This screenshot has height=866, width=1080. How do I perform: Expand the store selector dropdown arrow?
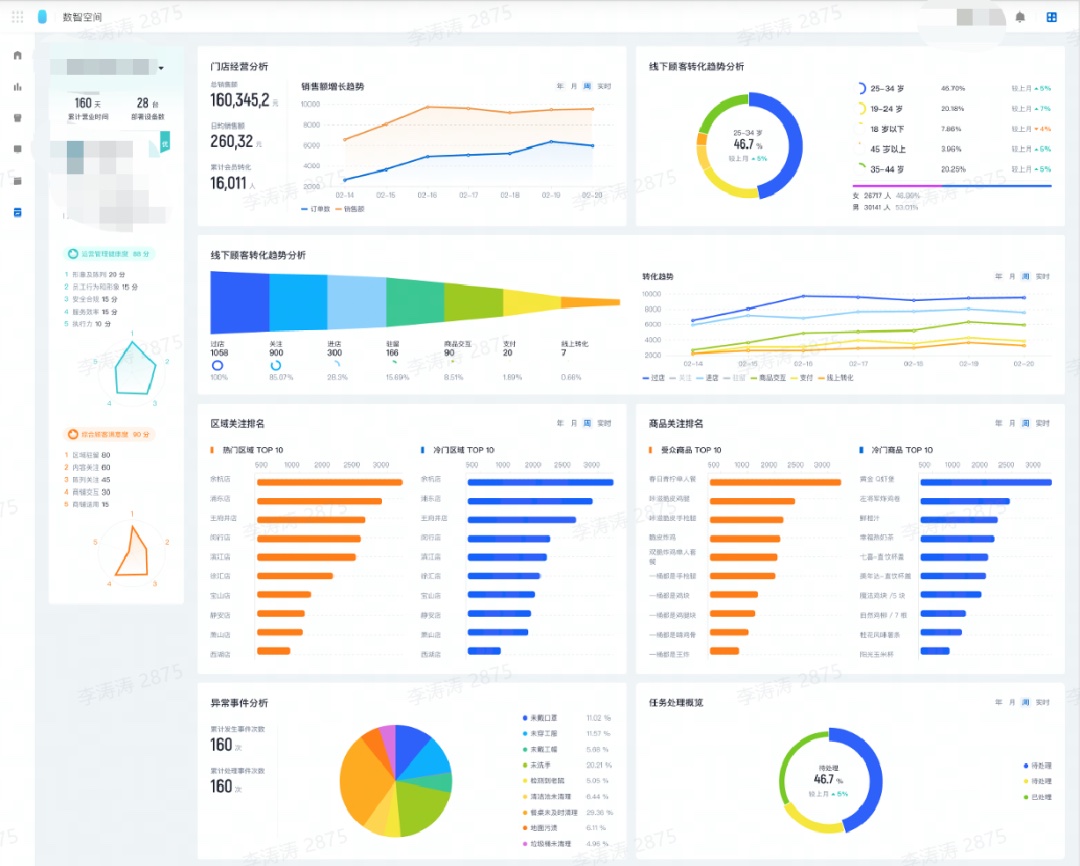(161, 68)
